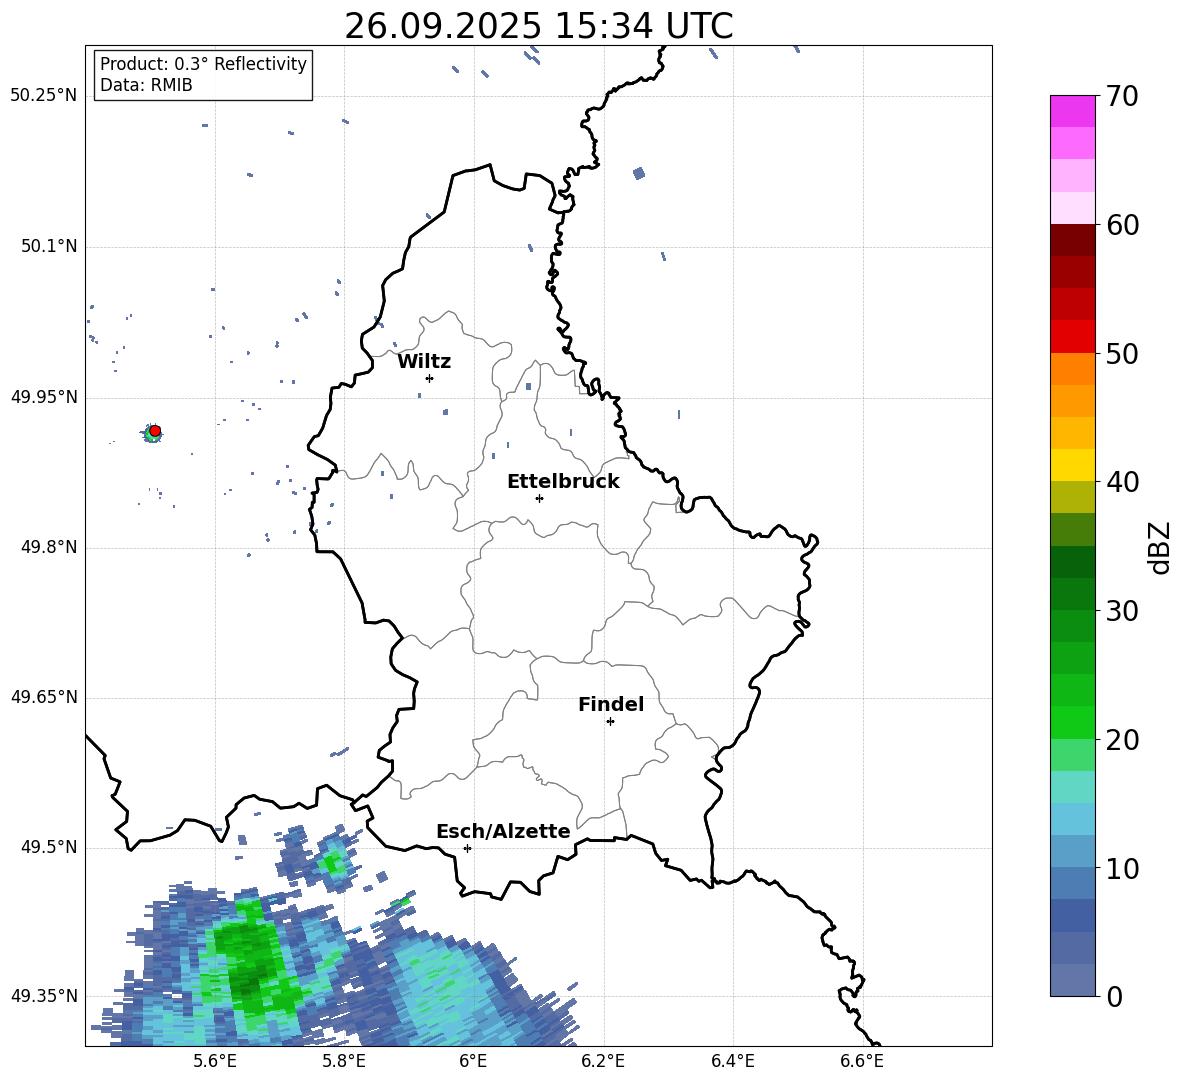Click the colorbar tick label 60
This screenshot has width=1184, height=1081.
tap(1122, 225)
